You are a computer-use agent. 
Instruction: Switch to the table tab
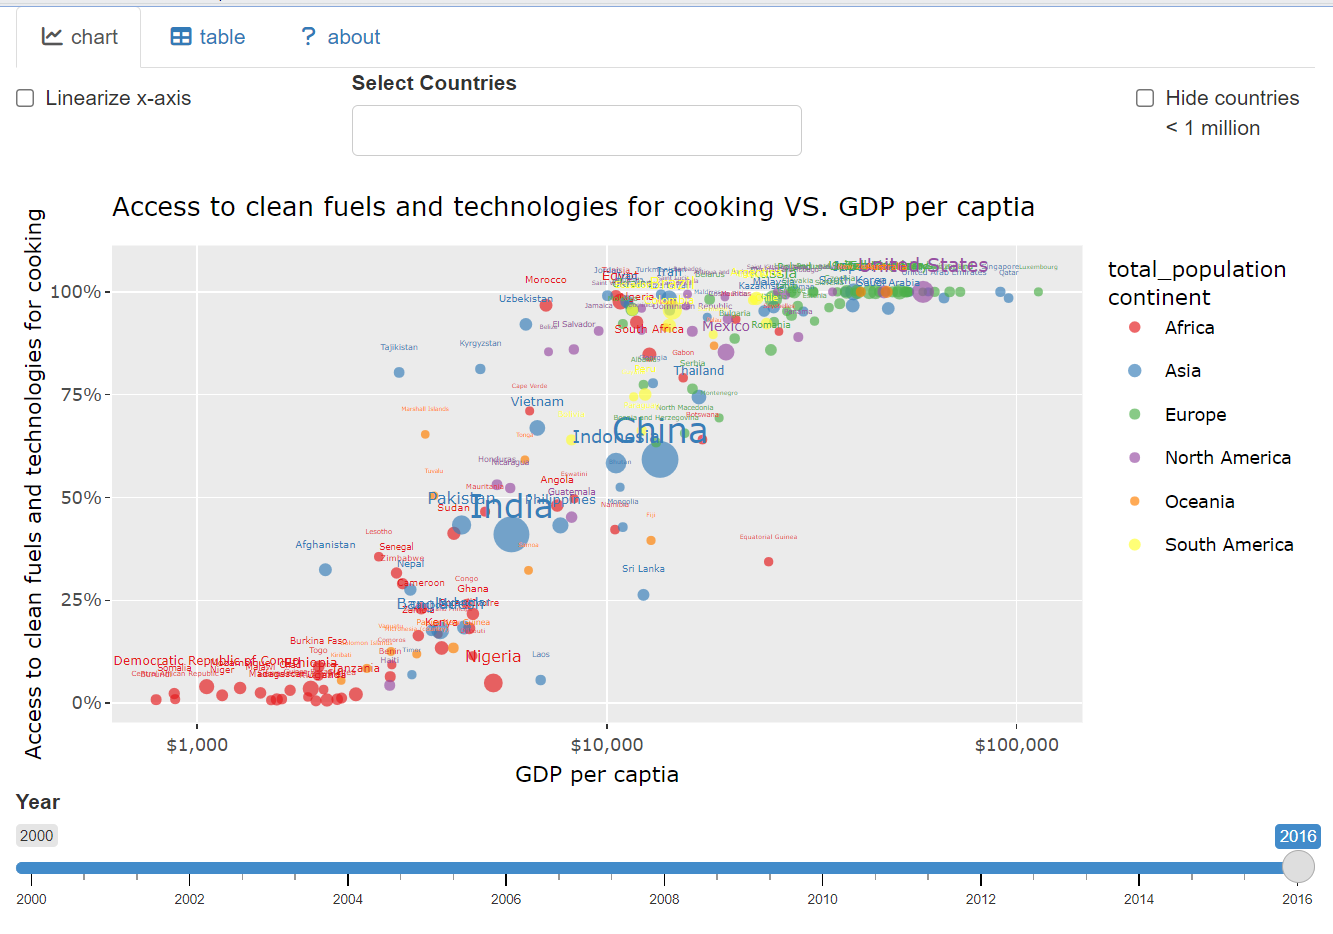[x=208, y=37]
